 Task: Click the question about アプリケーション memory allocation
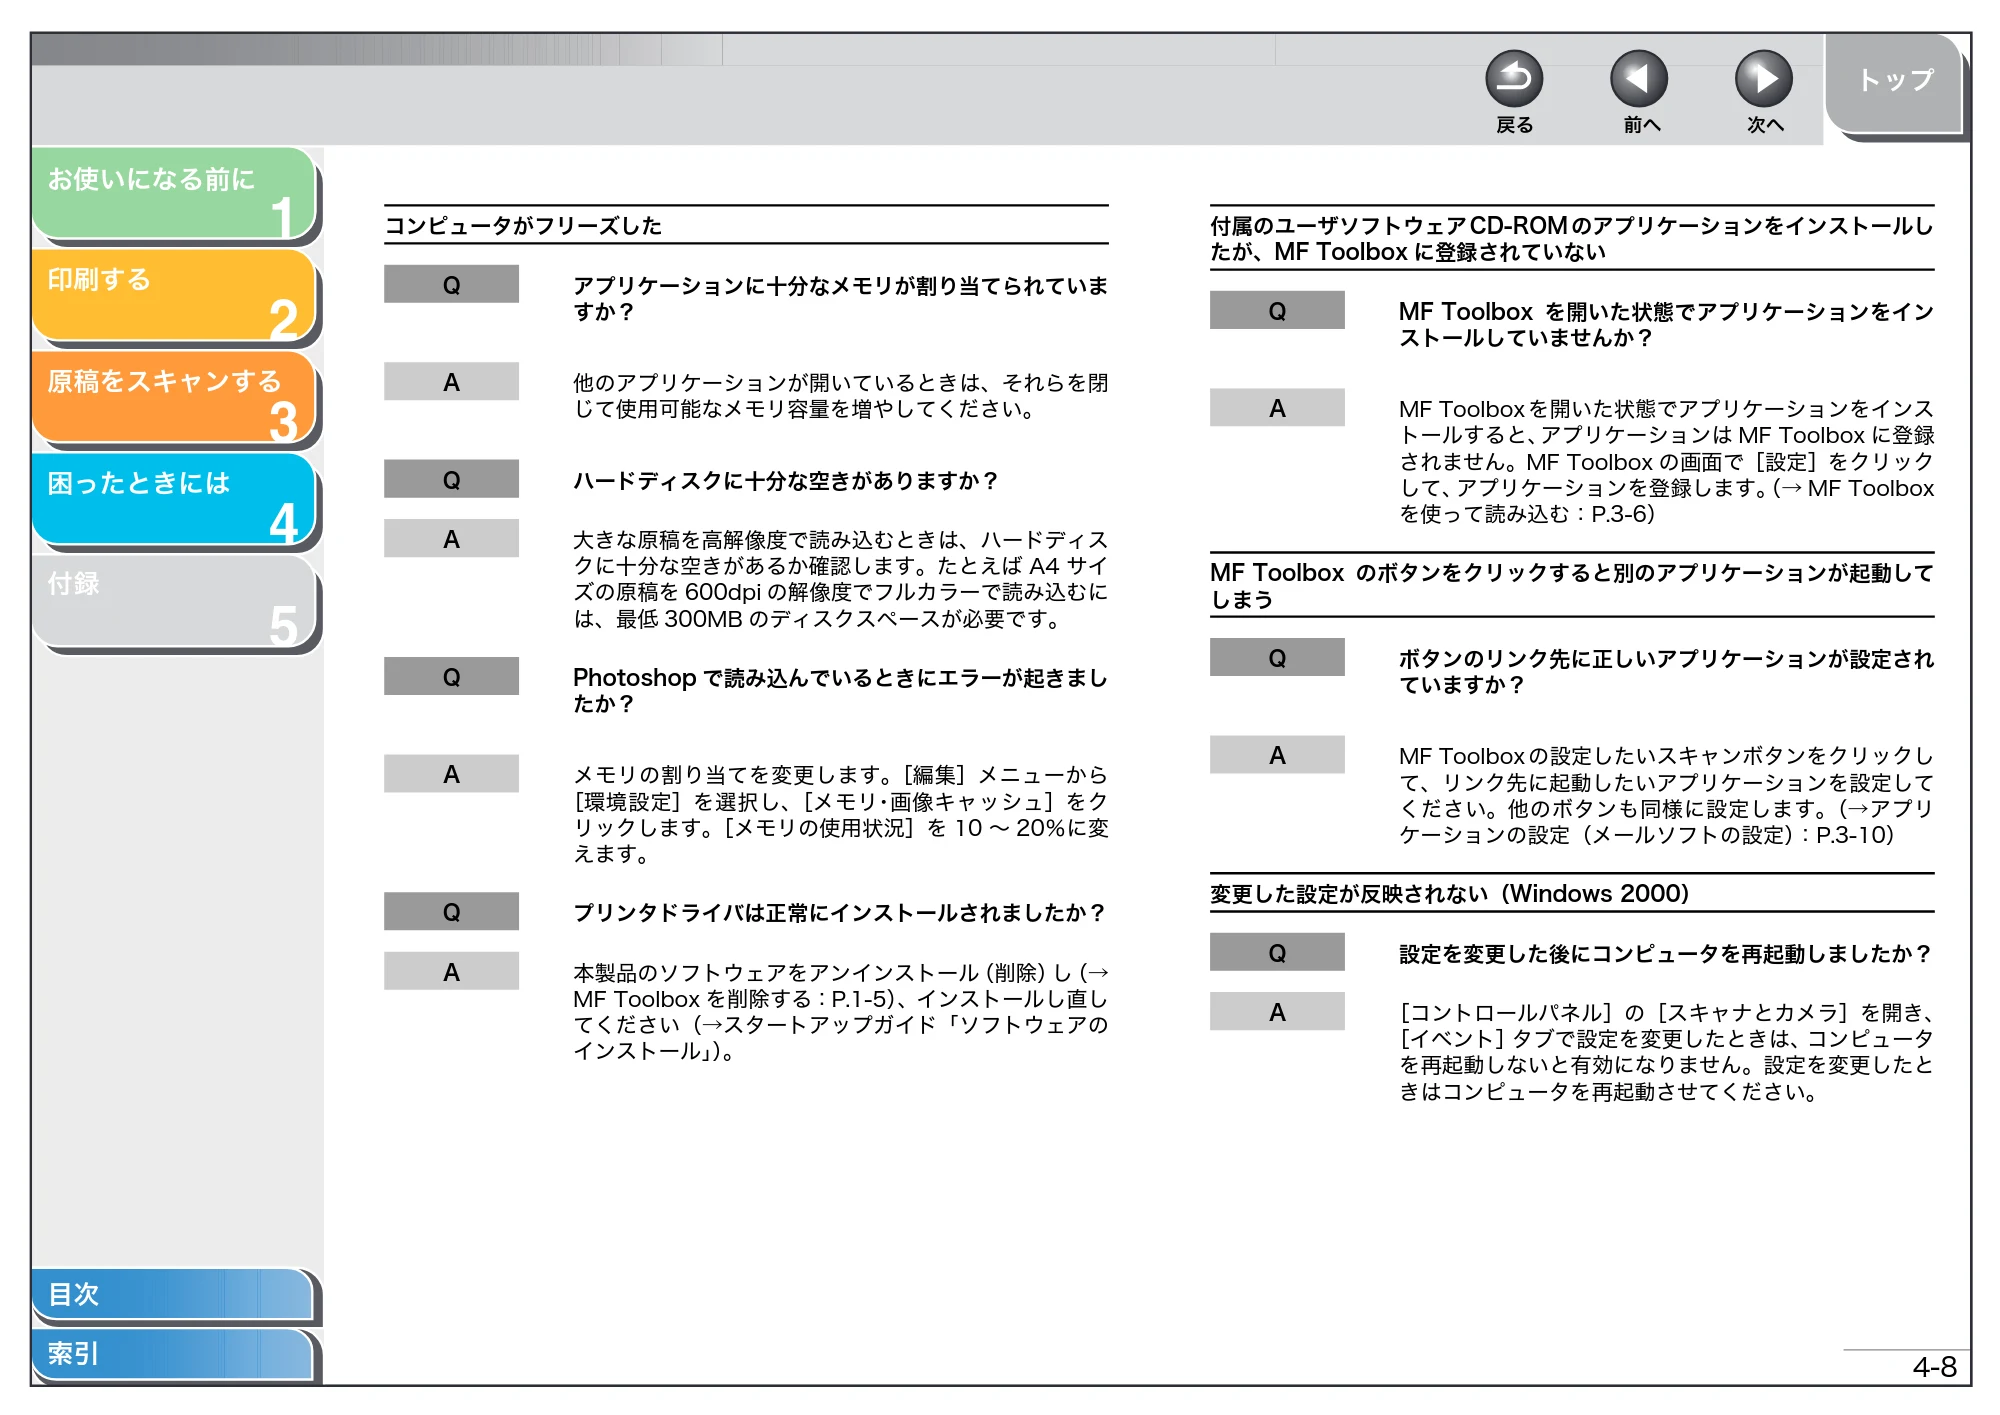click(x=840, y=299)
